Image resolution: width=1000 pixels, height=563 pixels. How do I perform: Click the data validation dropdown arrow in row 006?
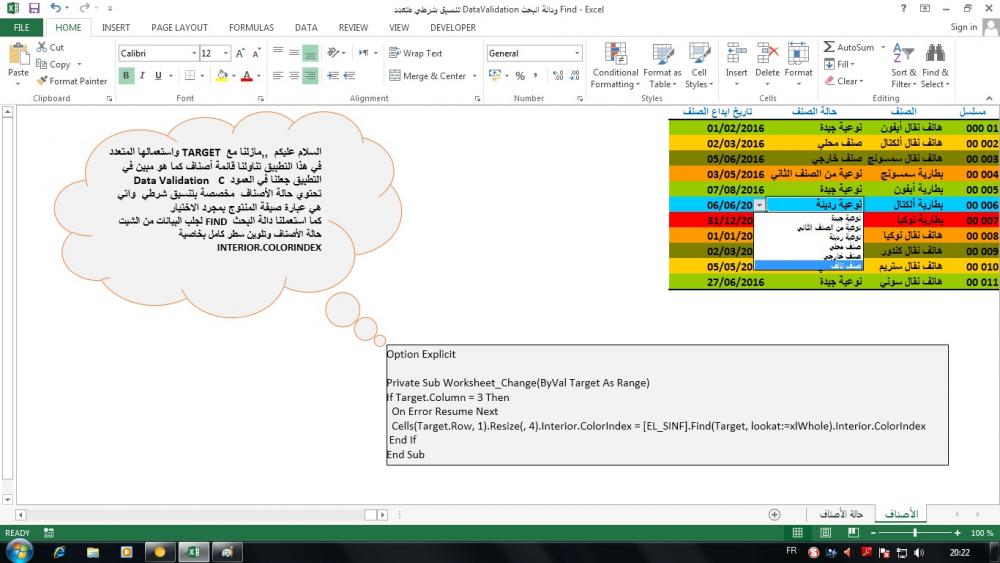pos(760,204)
